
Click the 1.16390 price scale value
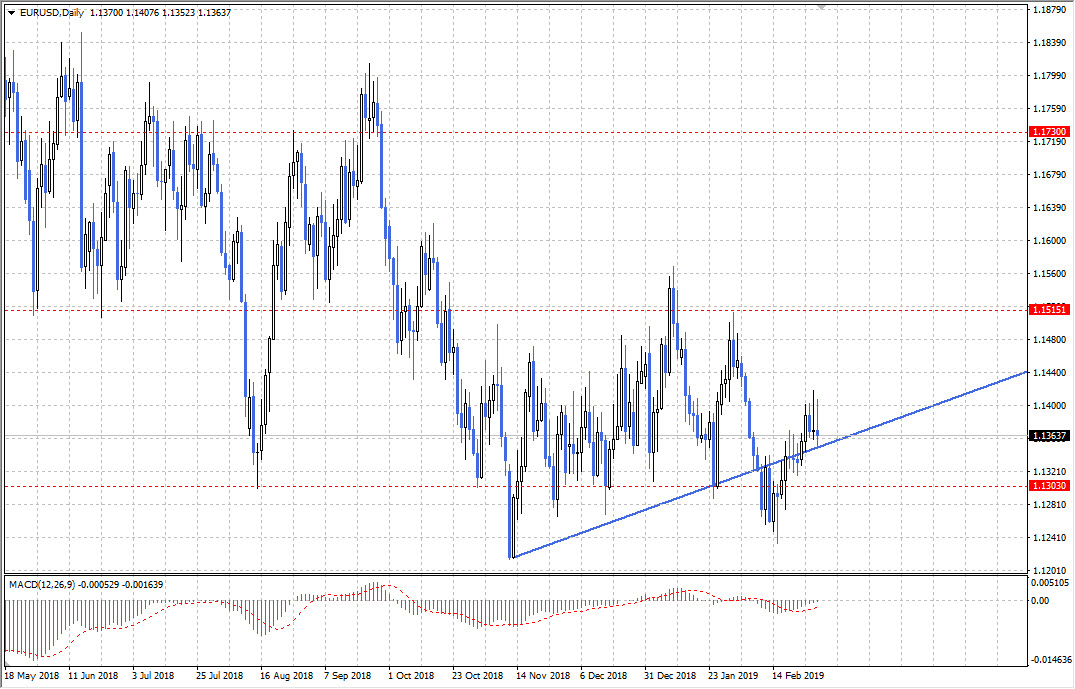click(x=1050, y=208)
